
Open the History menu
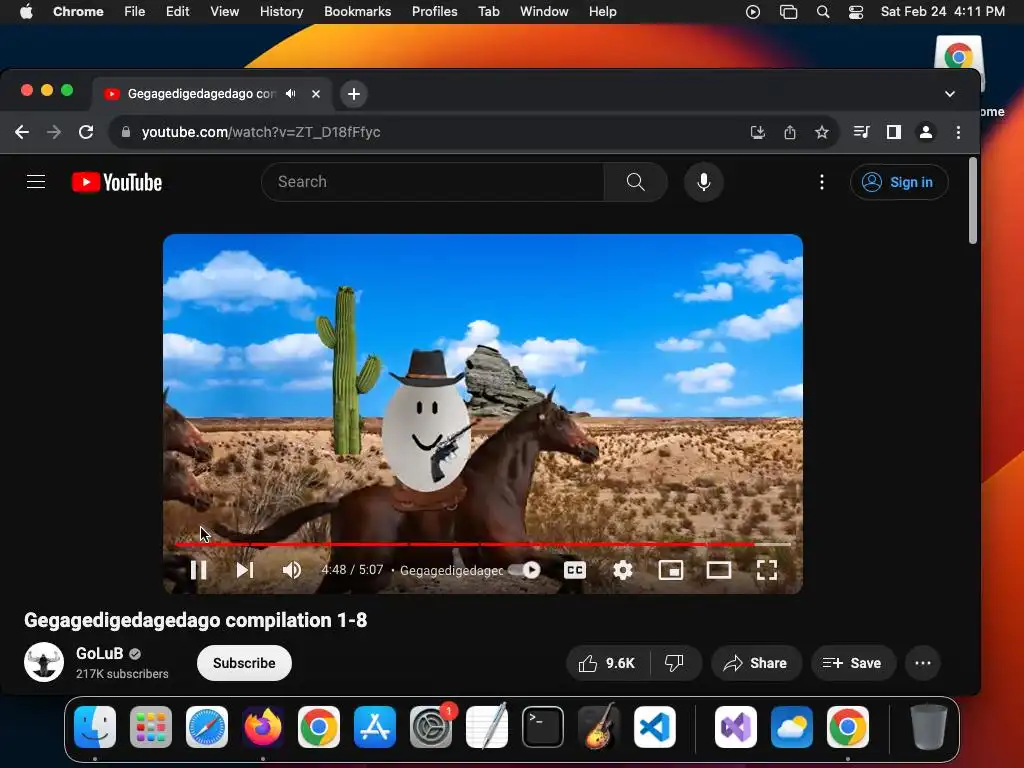pos(281,12)
